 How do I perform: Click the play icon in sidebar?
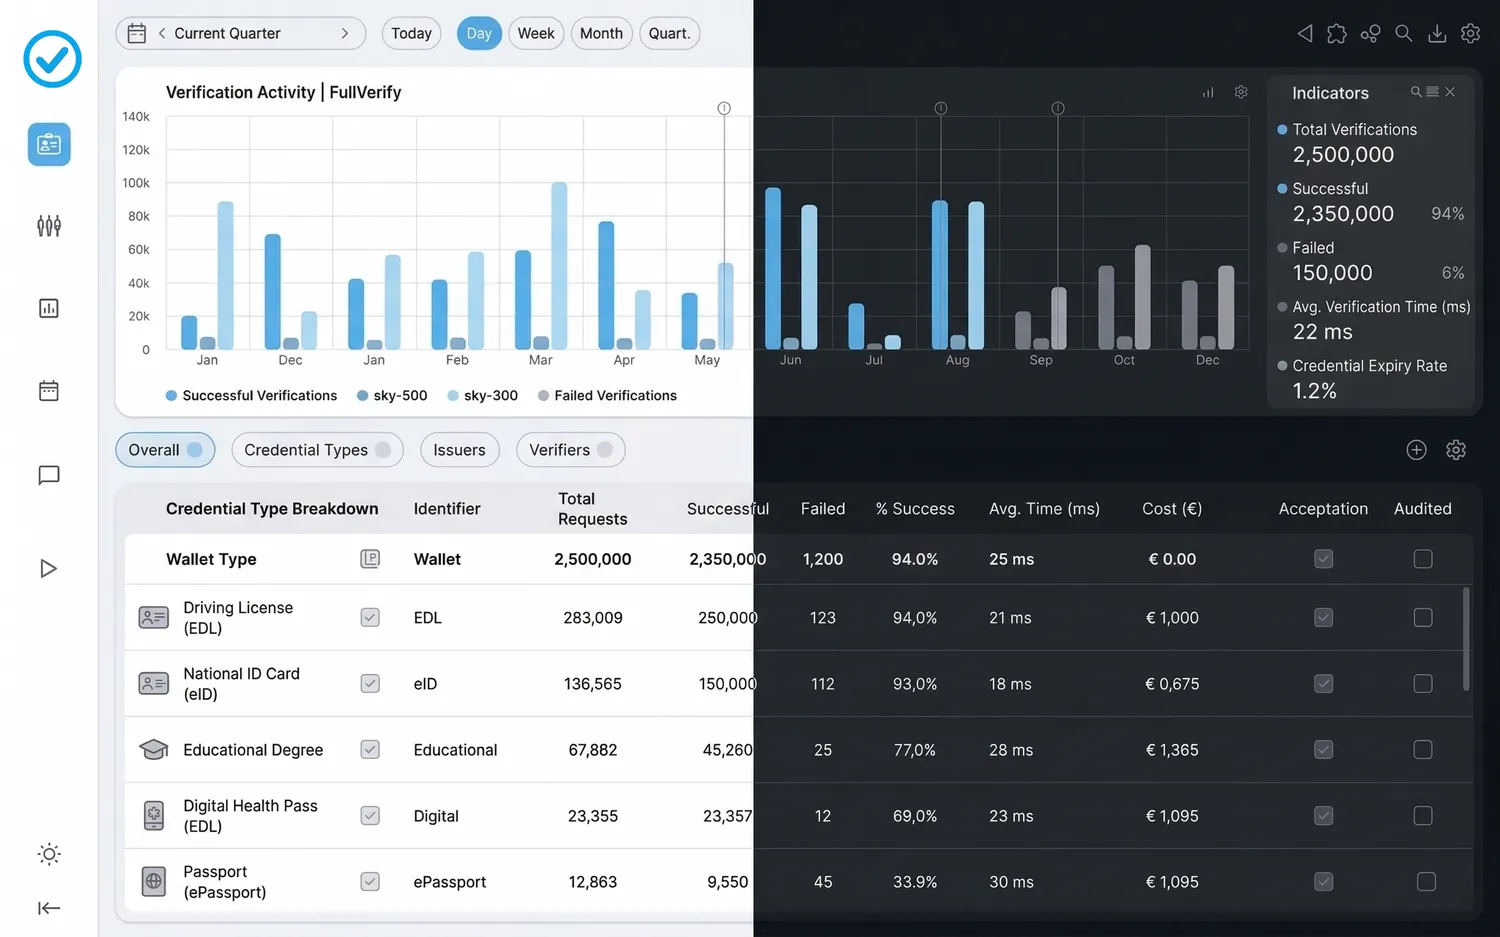click(48, 569)
